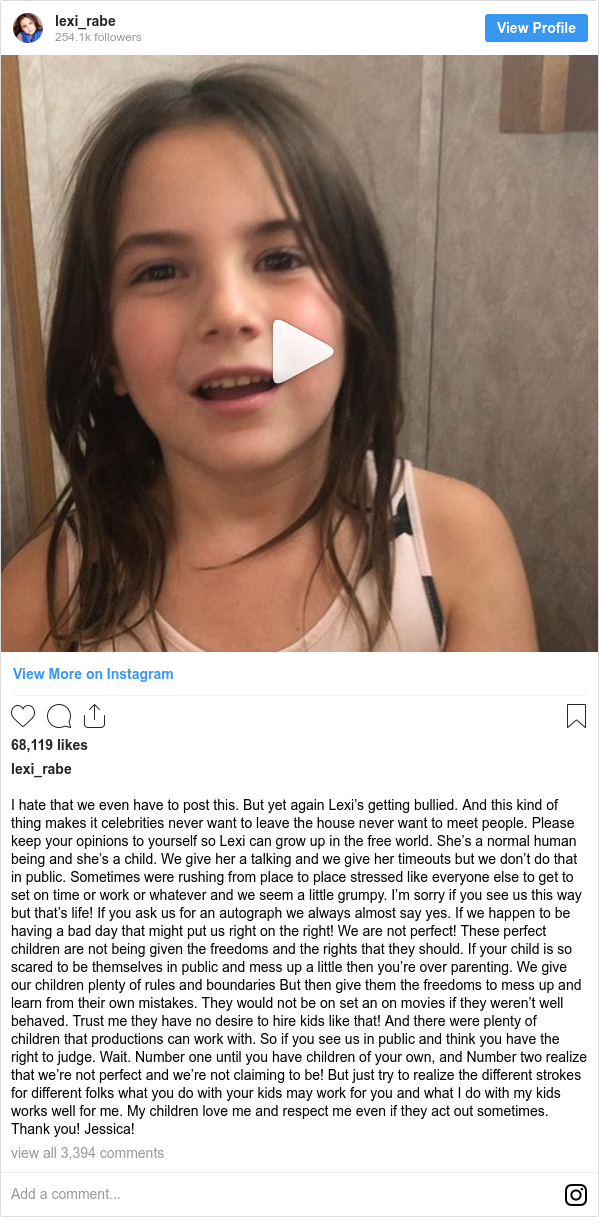The height and width of the screenshot is (1229, 599).
Task: Open the View More on Instagram link
Action: click(93, 674)
